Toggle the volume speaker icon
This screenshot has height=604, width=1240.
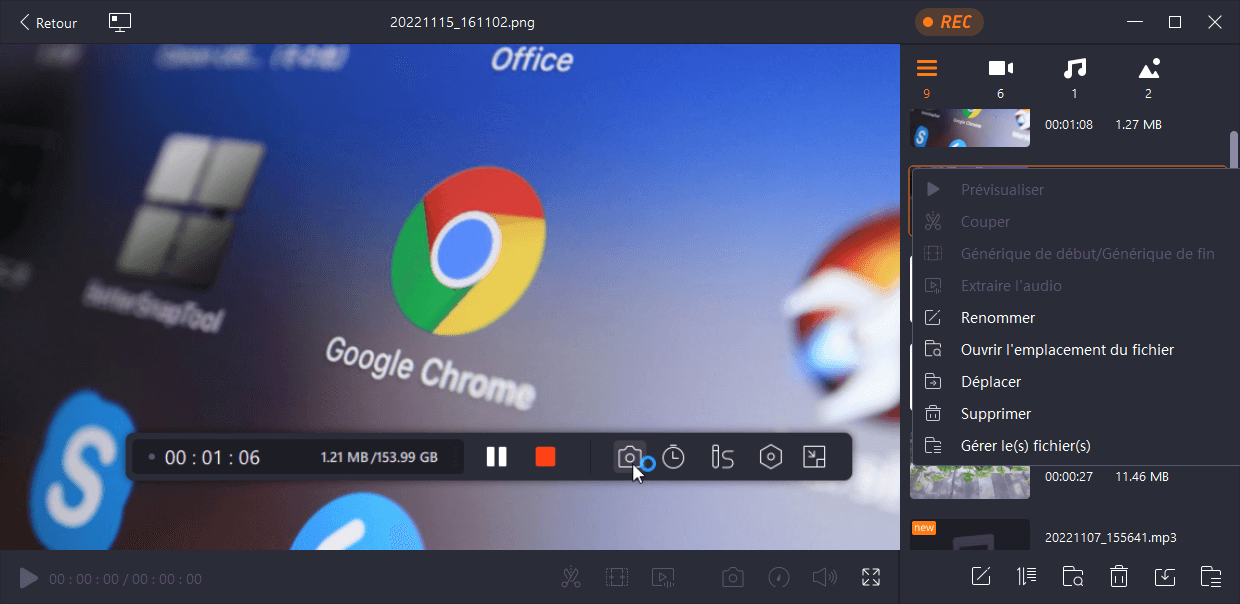(x=824, y=577)
